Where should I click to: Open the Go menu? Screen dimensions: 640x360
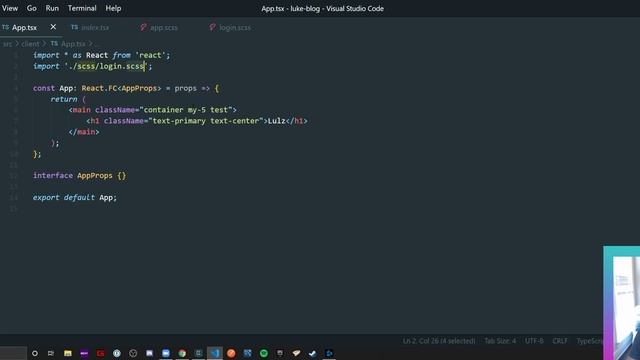pos(31,8)
